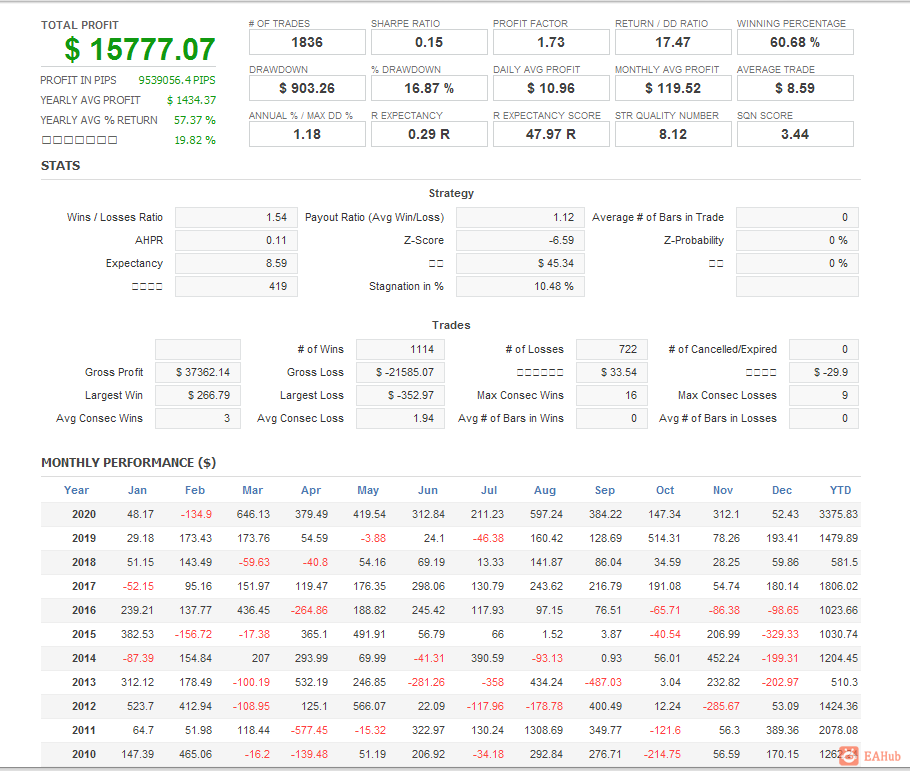Select the % Drawdown value 16.87 %
The image size is (910, 771).
[429, 88]
